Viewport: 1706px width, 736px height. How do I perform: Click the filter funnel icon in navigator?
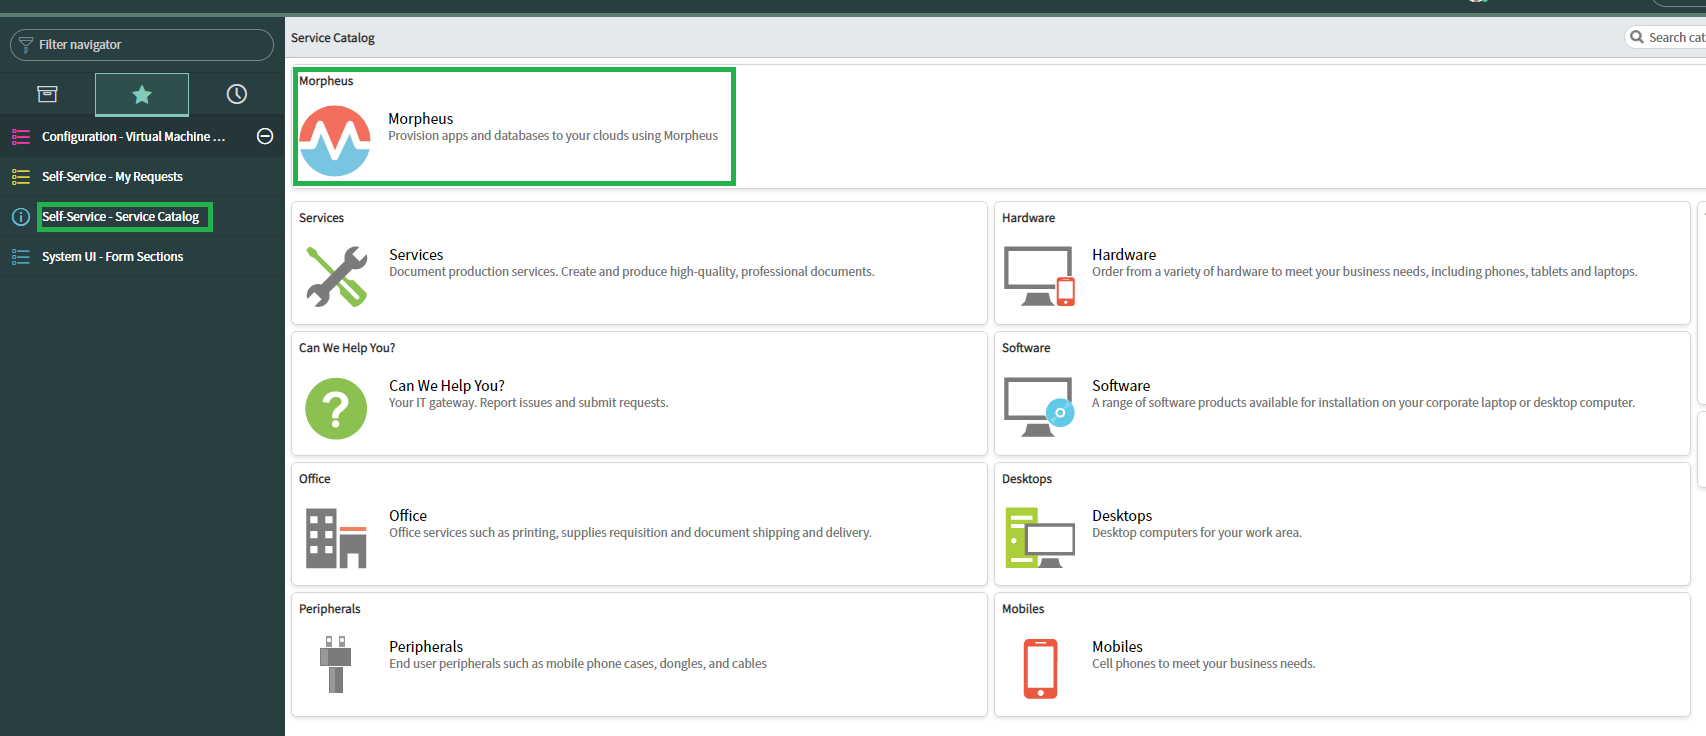(x=26, y=44)
